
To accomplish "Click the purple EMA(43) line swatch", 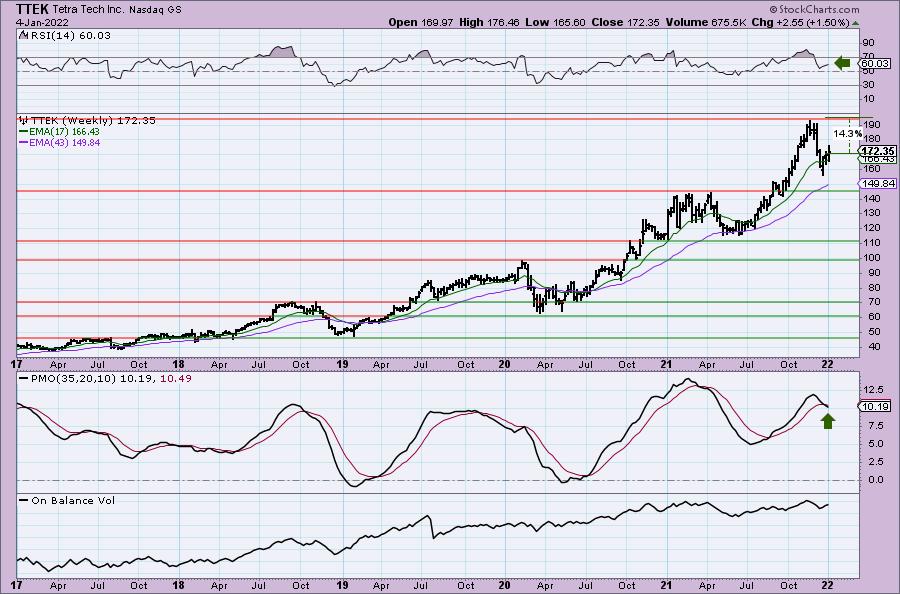I will [24, 143].
